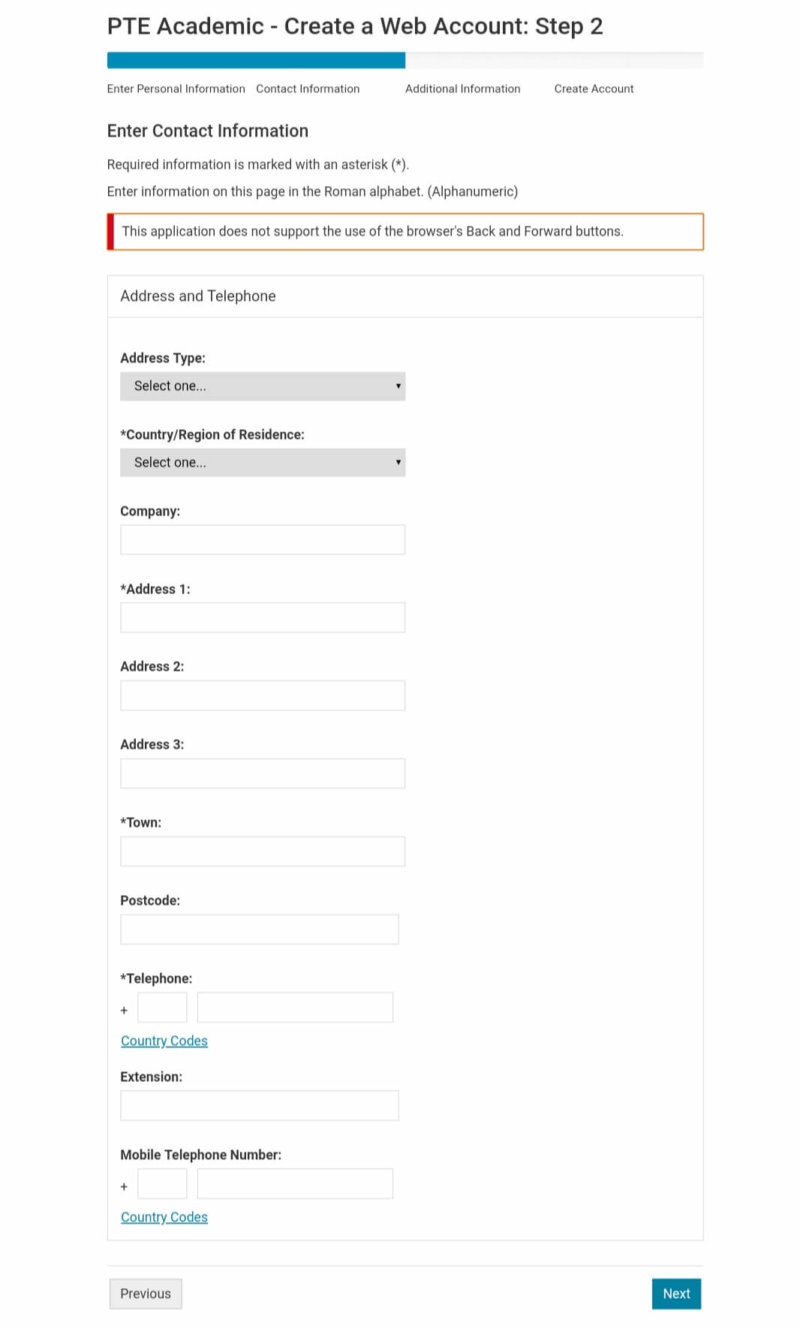This screenshot has width=800, height=1328.
Task: Click the Company input field
Action: point(262,539)
